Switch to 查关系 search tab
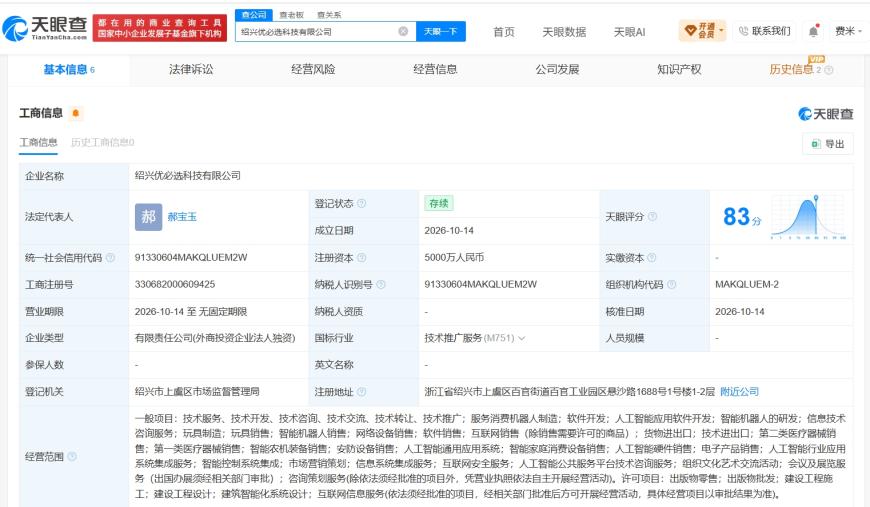The width and height of the screenshot is (870, 507). coord(329,15)
